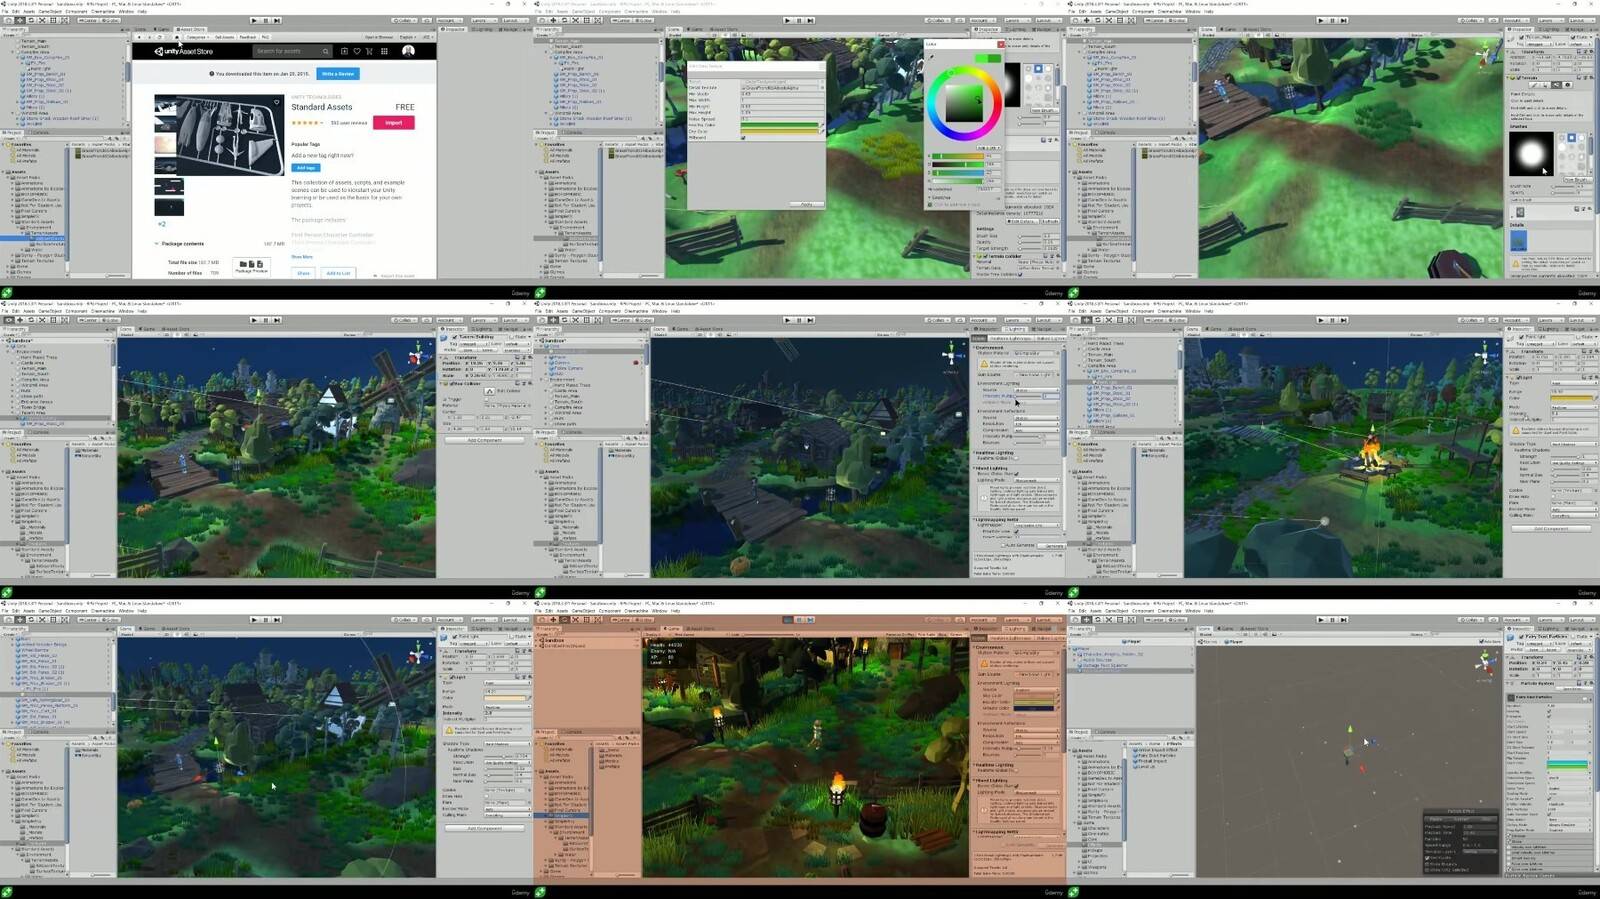Click the Healthy Color swatch in grass dialog
Screen dimensions: 1600x899
(779, 125)
